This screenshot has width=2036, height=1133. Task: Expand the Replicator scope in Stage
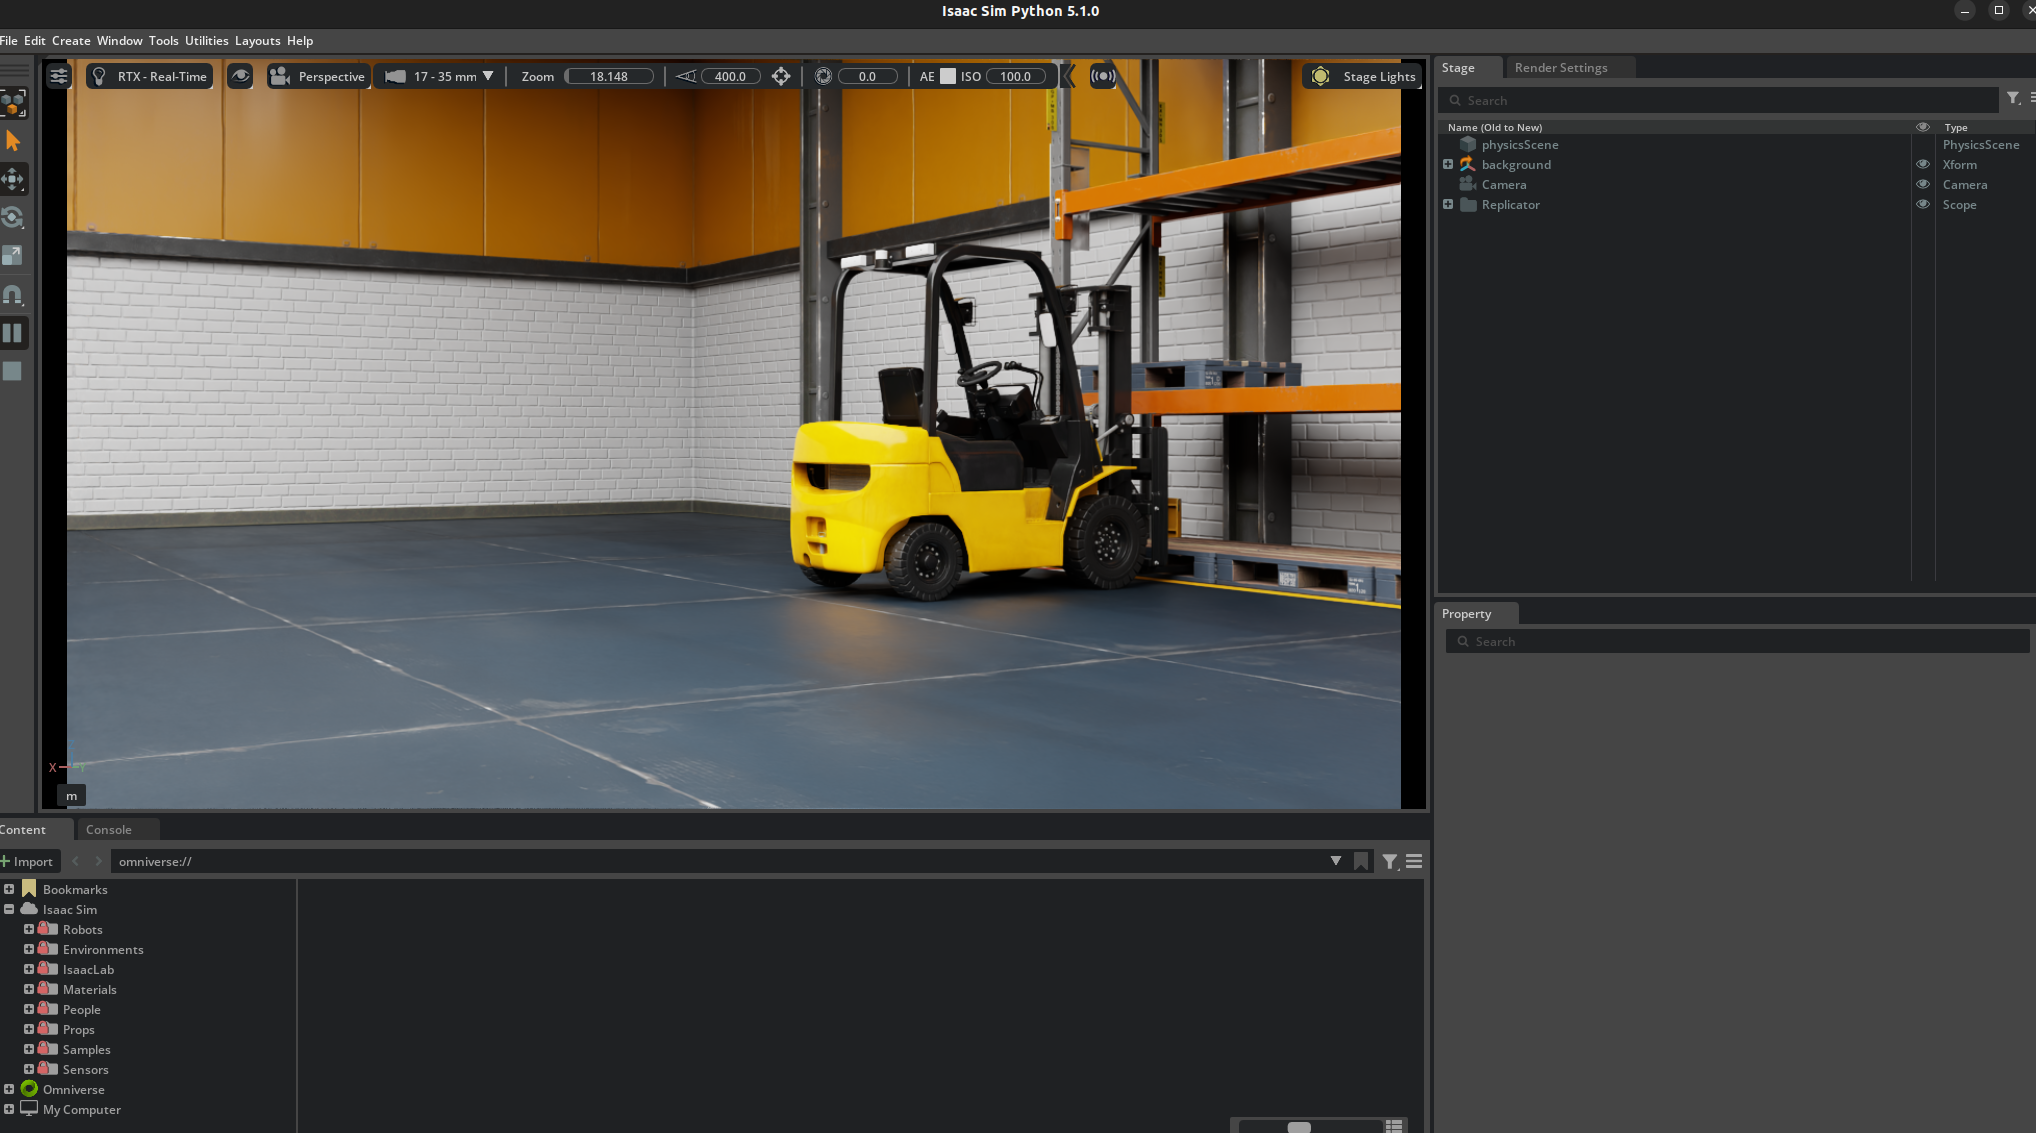1447,204
